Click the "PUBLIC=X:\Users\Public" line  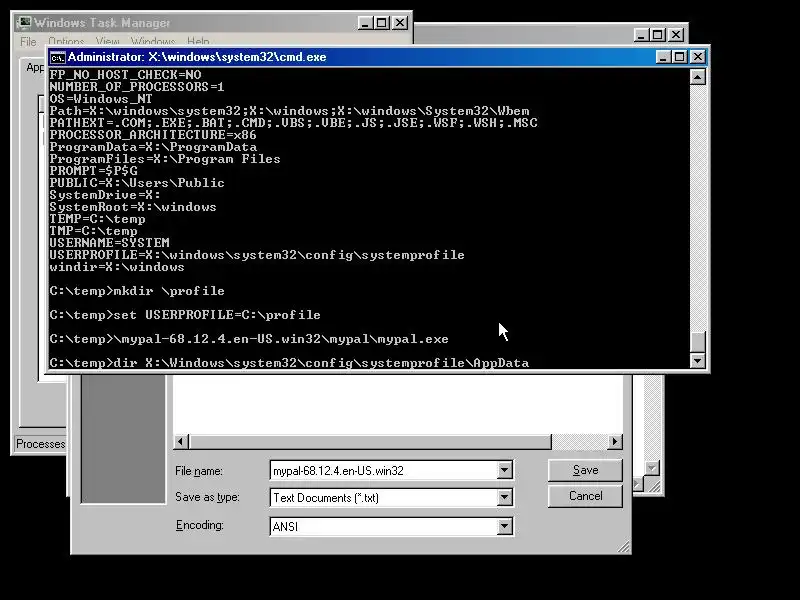(x=137, y=183)
